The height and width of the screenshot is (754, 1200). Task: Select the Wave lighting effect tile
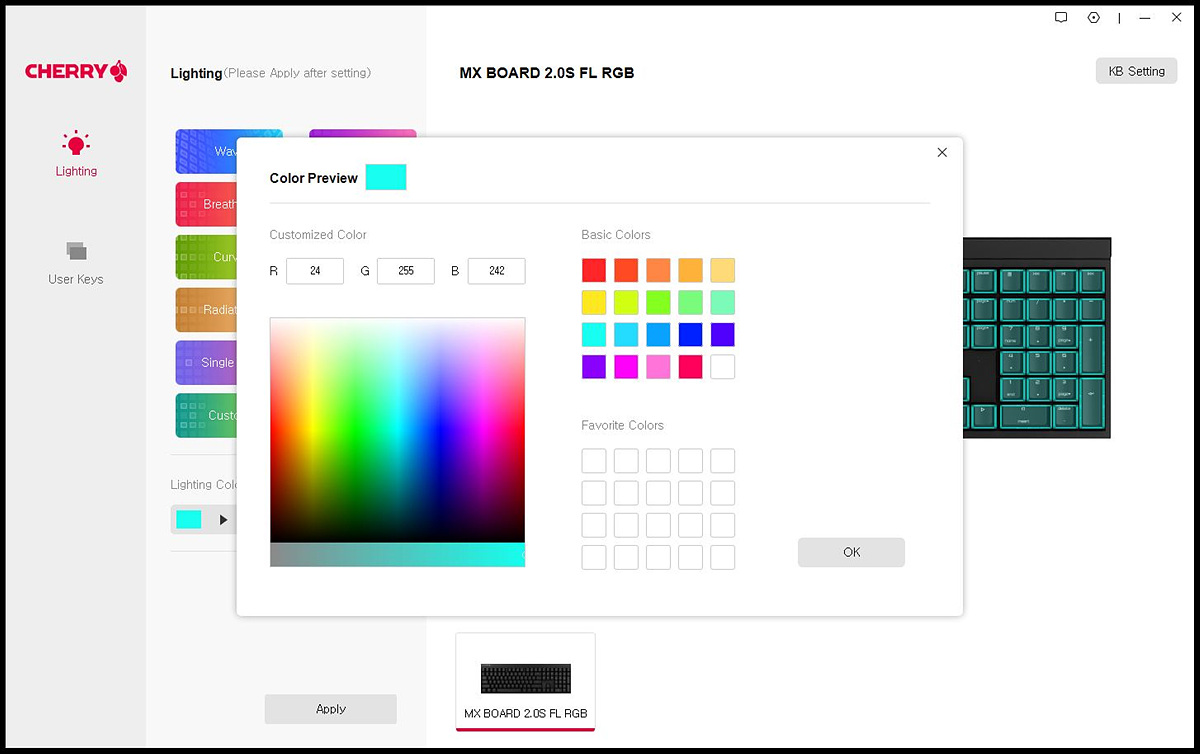[205, 151]
